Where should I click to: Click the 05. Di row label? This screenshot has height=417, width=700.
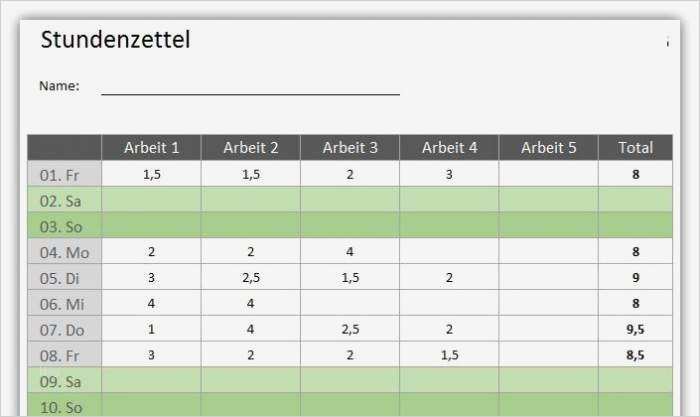pos(64,278)
